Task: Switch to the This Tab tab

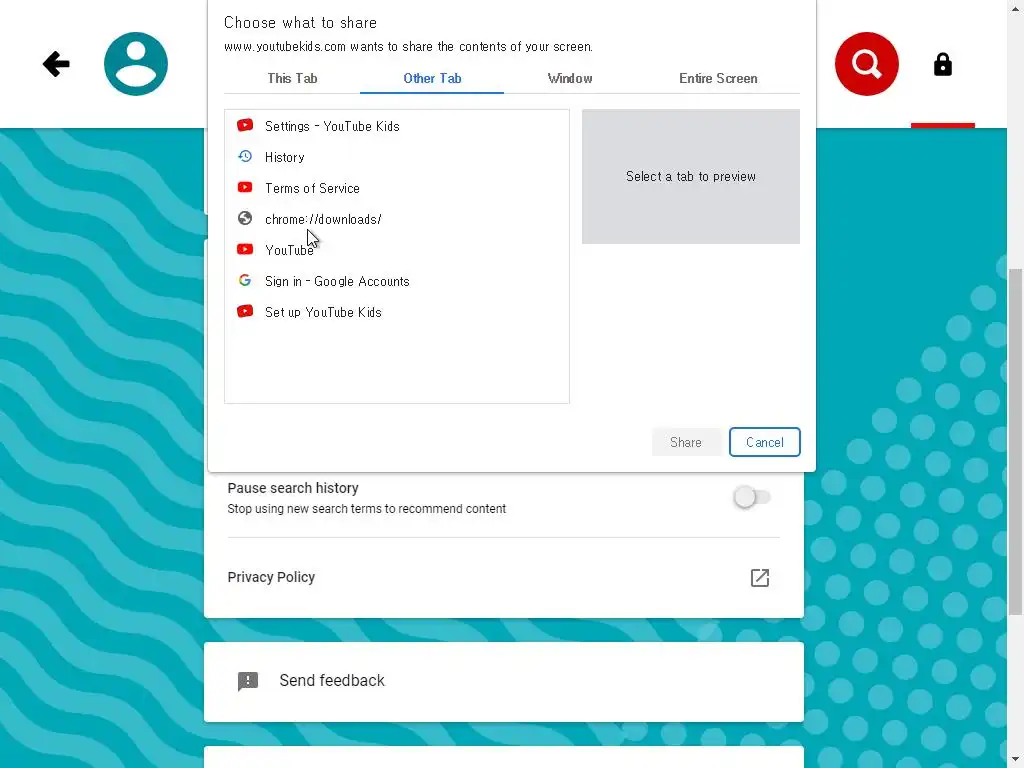Action: click(292, 78)
